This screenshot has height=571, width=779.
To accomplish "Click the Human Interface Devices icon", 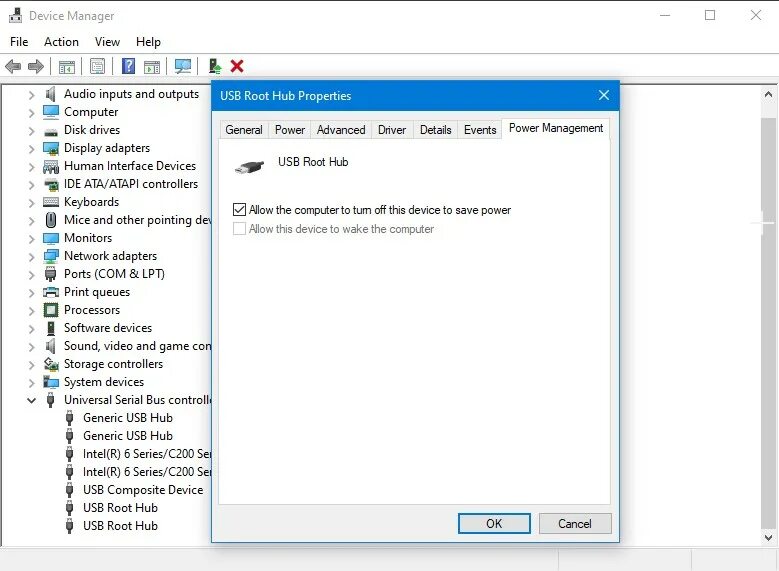I will click(x=51, y=166).
